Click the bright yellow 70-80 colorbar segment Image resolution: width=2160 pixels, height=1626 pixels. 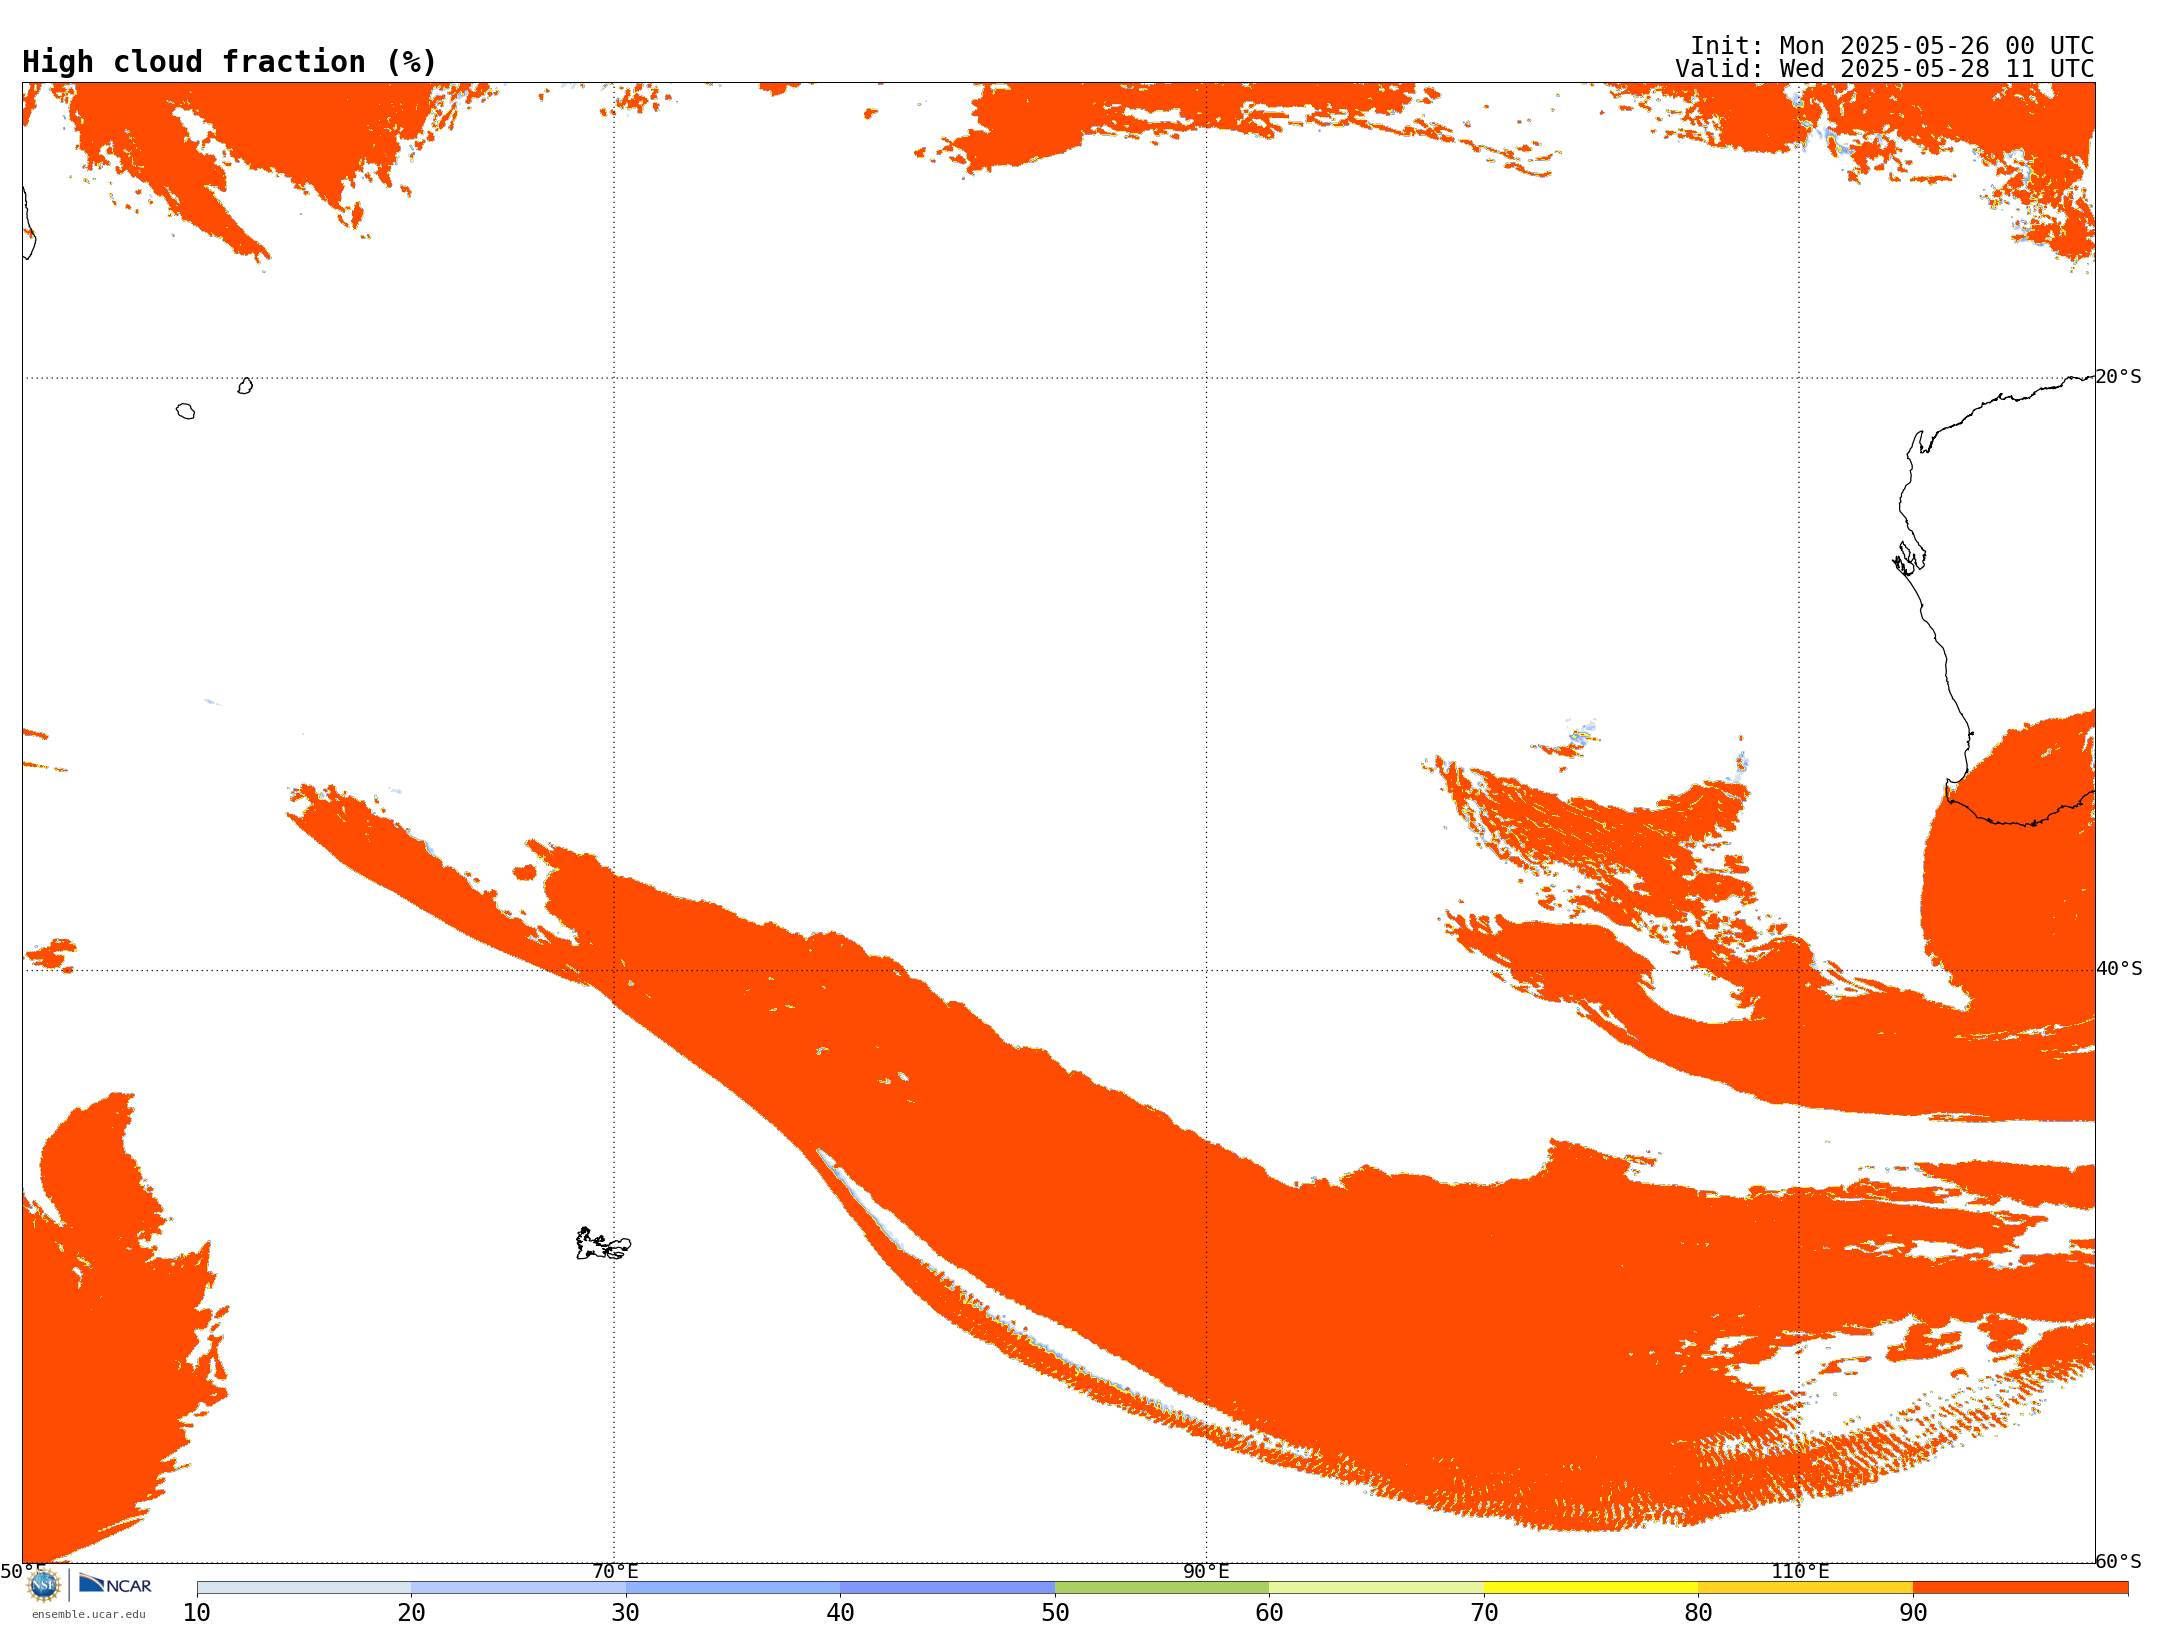[x=1591, y=1588]
